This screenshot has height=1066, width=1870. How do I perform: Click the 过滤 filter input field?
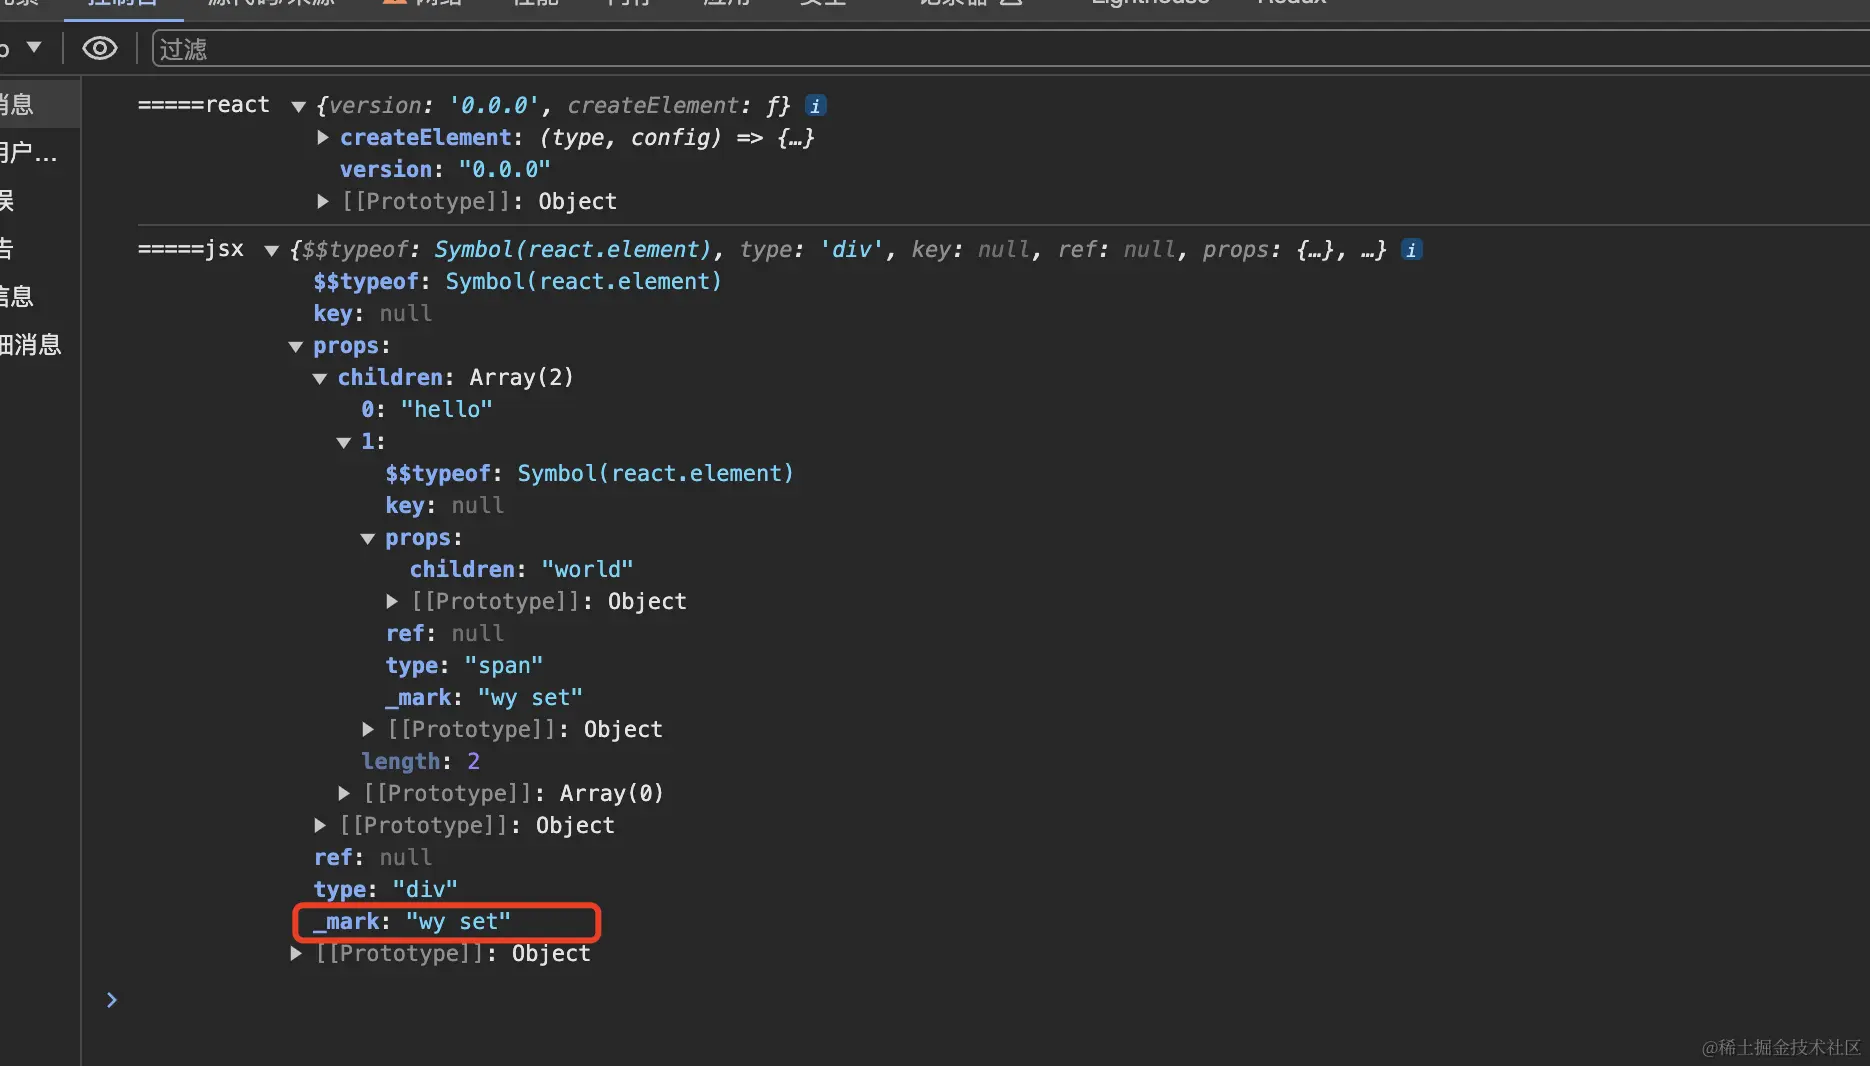click(1010, 49)
